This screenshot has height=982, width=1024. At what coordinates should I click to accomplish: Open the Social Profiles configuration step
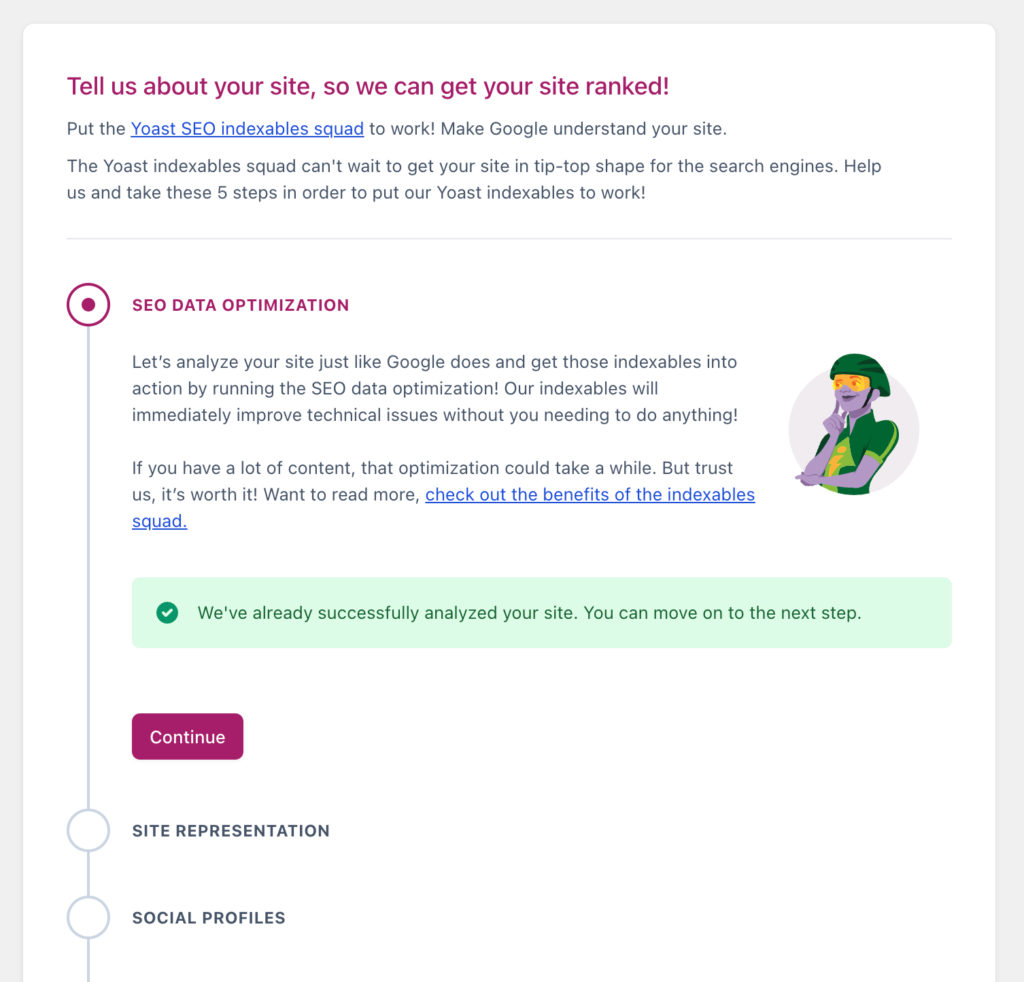pos(208,917)
